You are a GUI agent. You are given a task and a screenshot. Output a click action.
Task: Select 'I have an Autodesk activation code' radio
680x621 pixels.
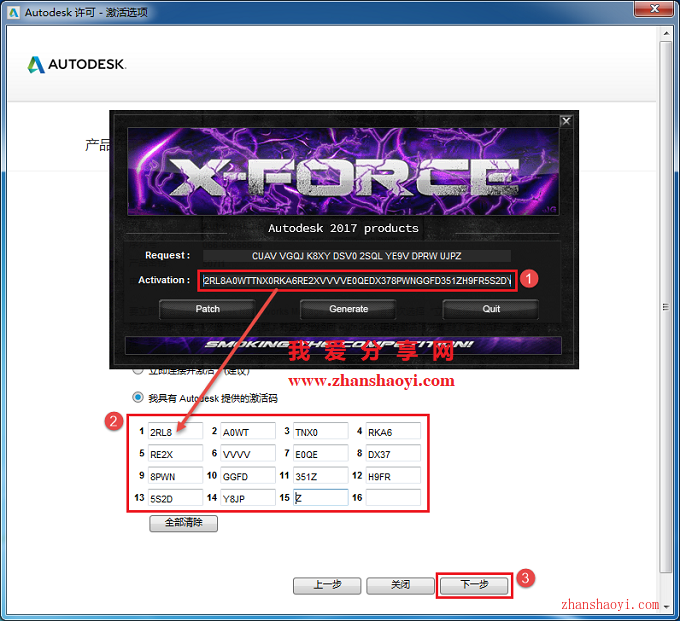tap(138, 397)
